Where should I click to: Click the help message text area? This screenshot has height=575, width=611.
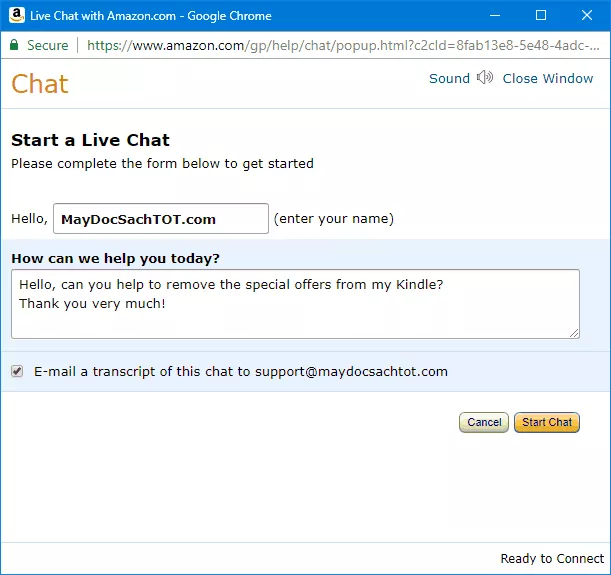tap(295, 304)
